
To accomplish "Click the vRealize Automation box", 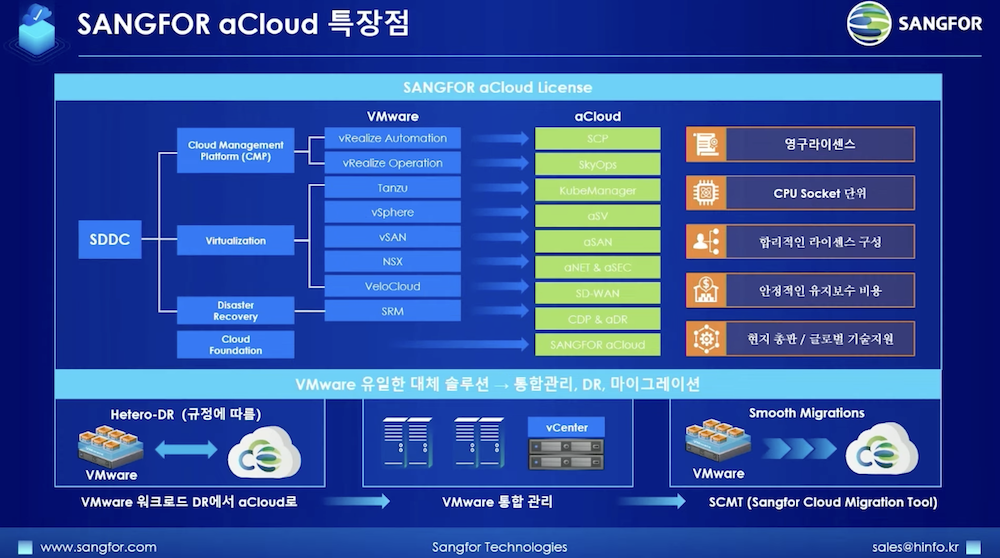I will (392, 138).
